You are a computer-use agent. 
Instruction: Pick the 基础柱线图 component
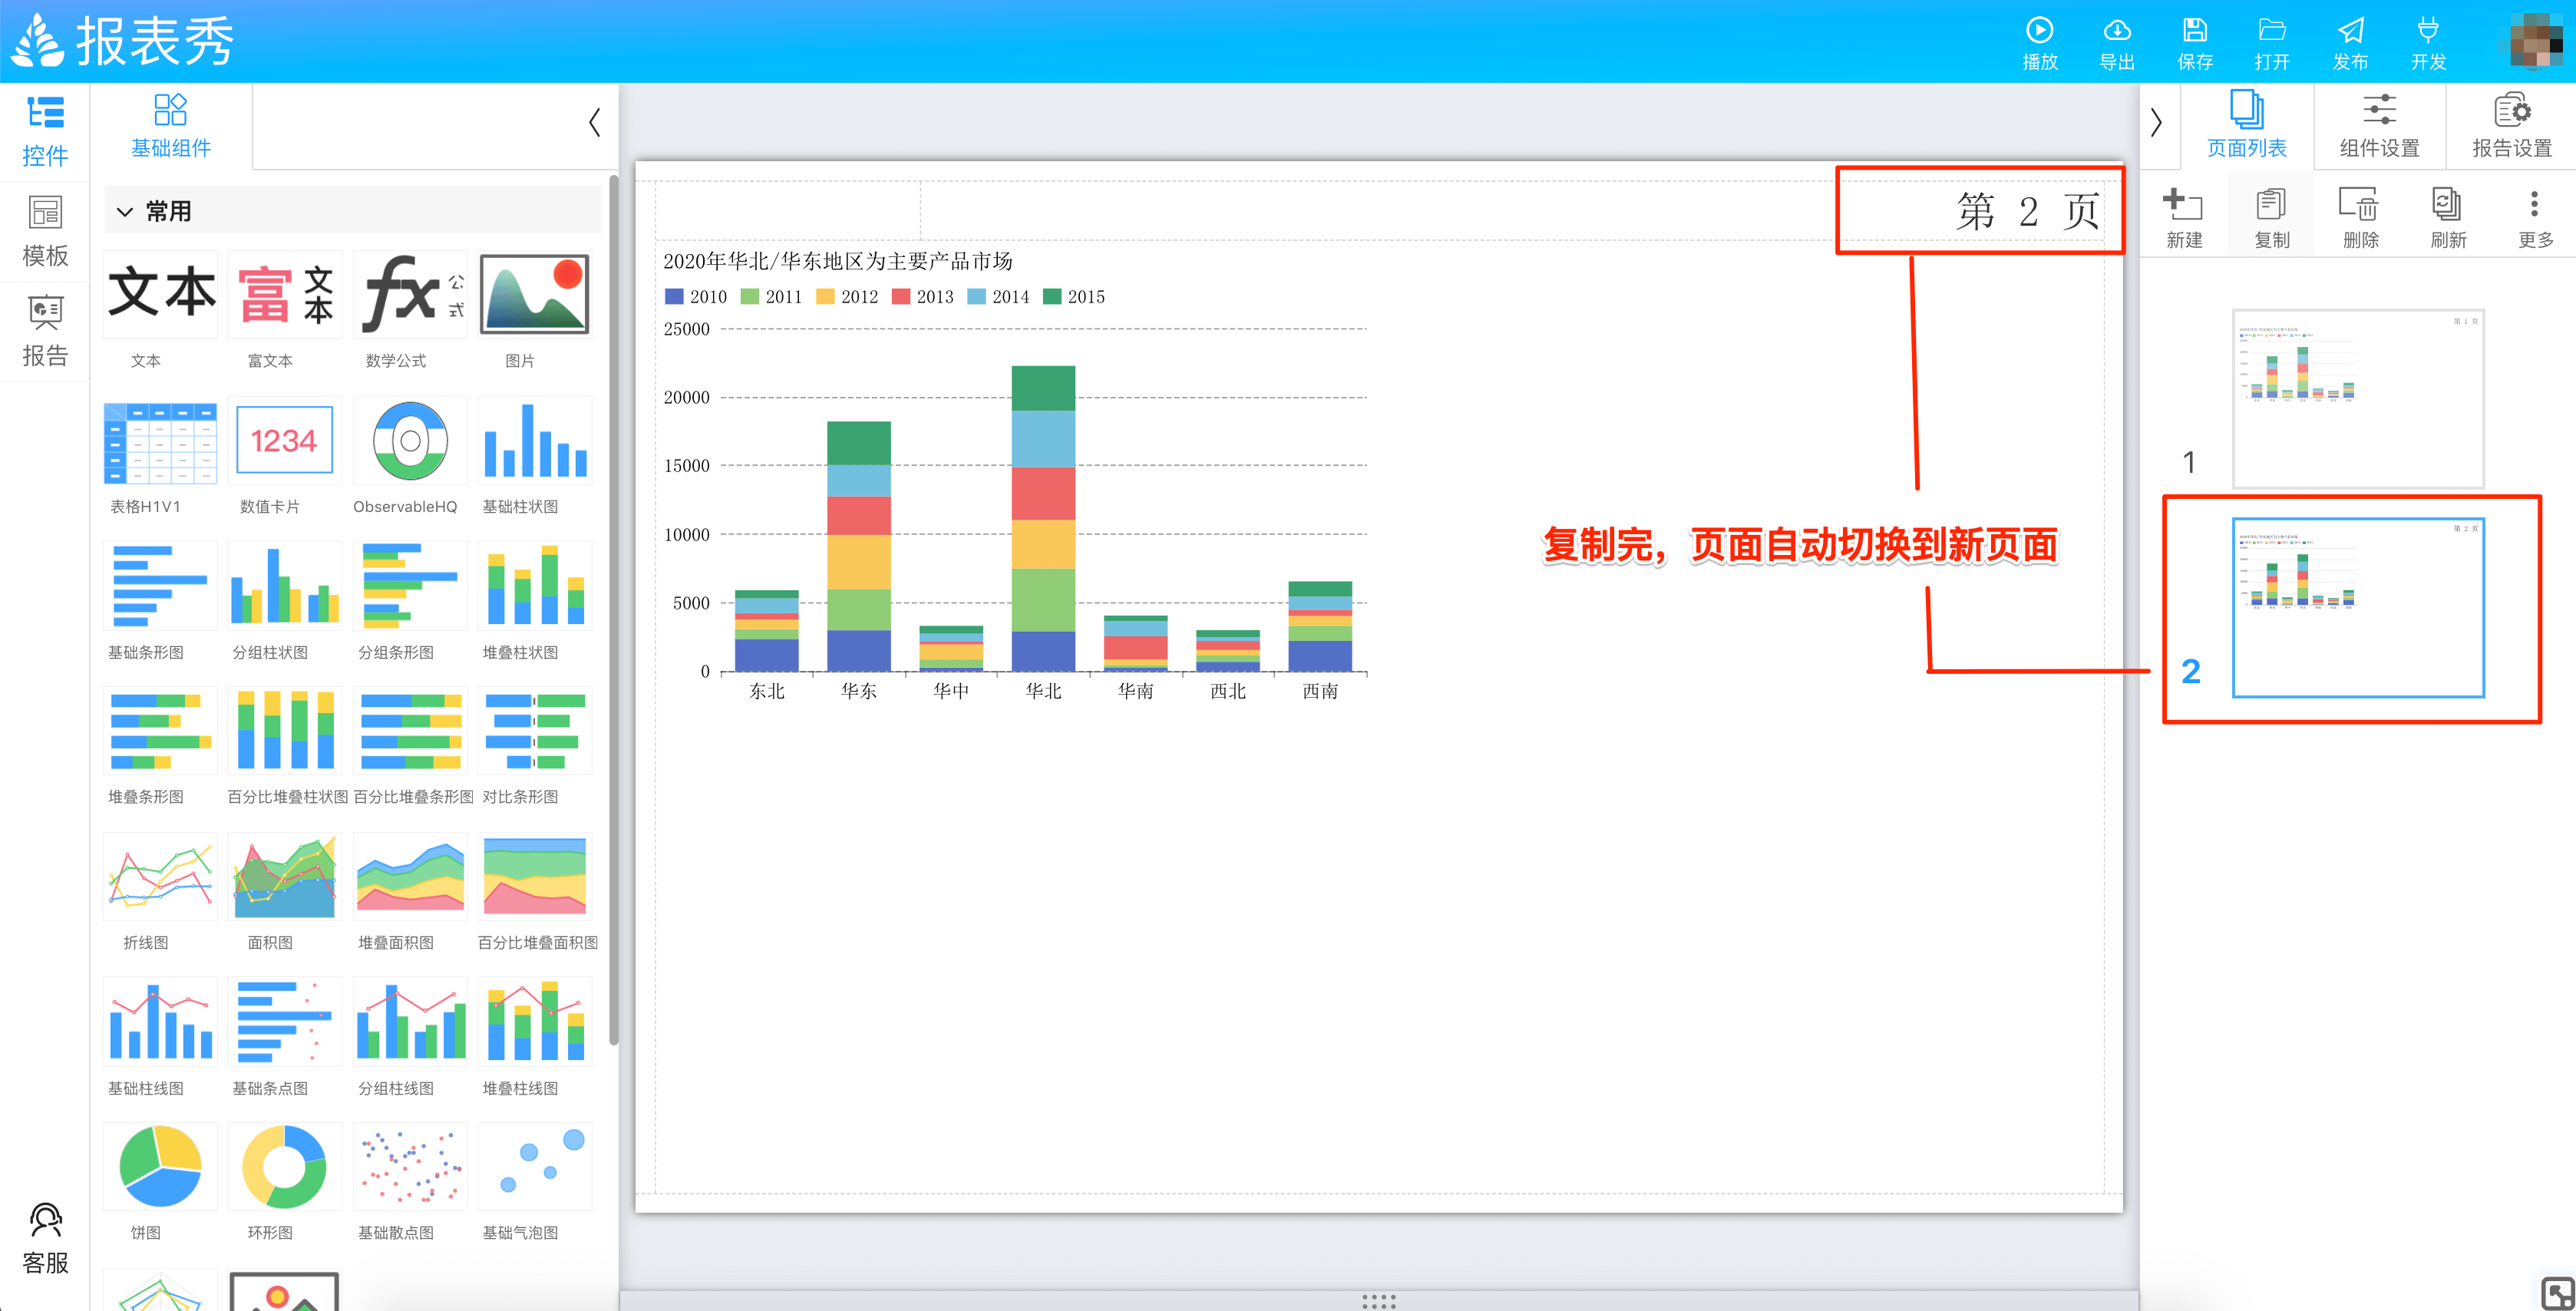pyautogui.click(x=160, y=1022)
